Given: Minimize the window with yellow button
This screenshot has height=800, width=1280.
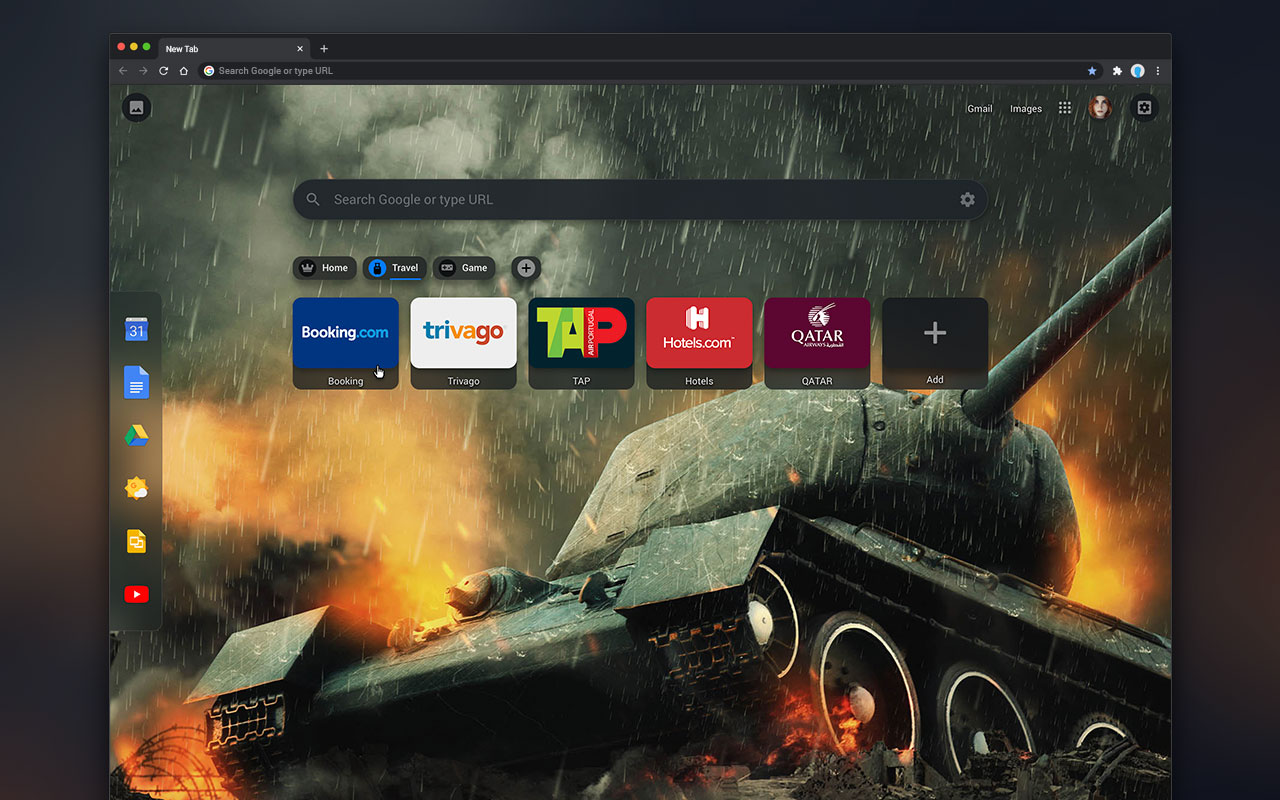Looking at the screenshot, I should coord(134,47).
